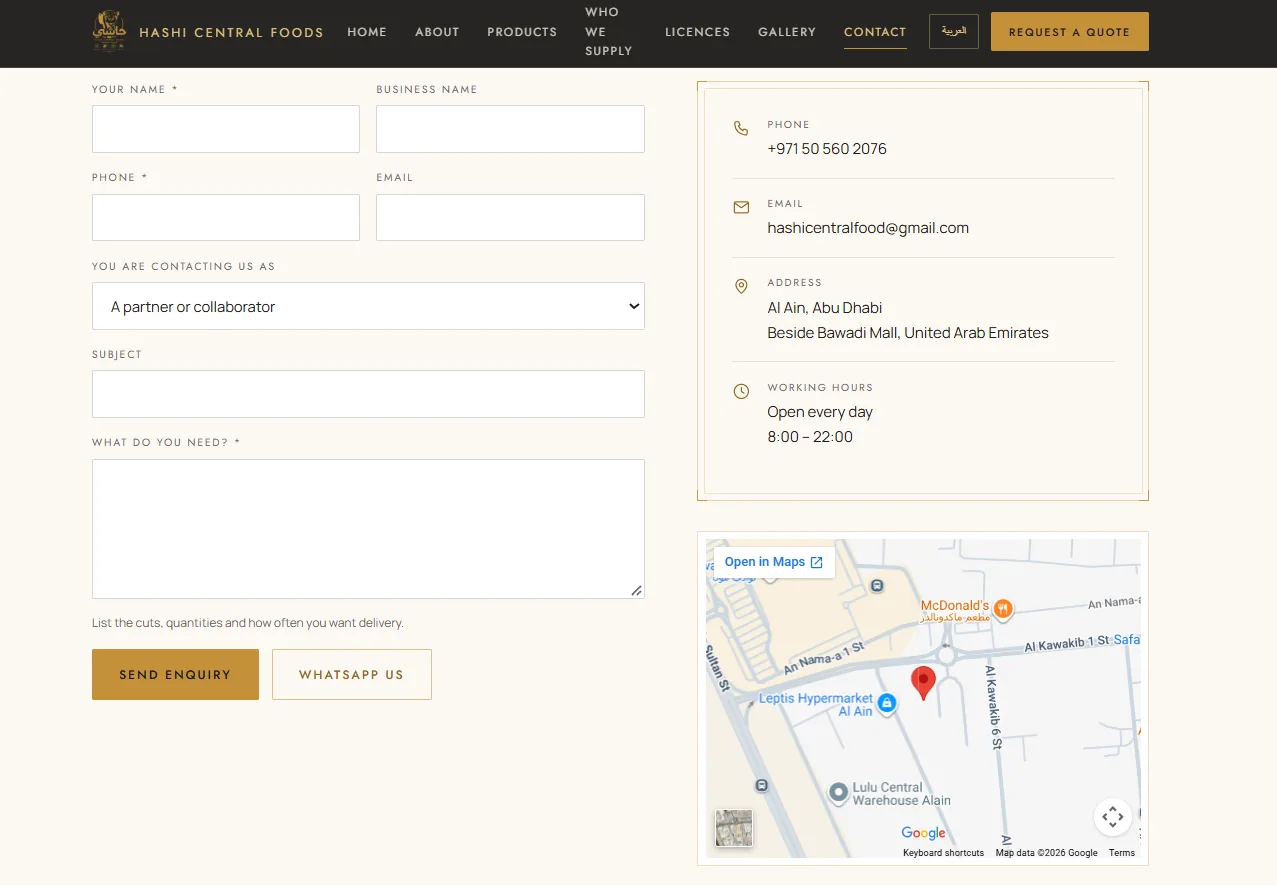Screen dimensions: 1277x885
Task: Click hashicentralfood@gmail.com email address
Action: 868,228
